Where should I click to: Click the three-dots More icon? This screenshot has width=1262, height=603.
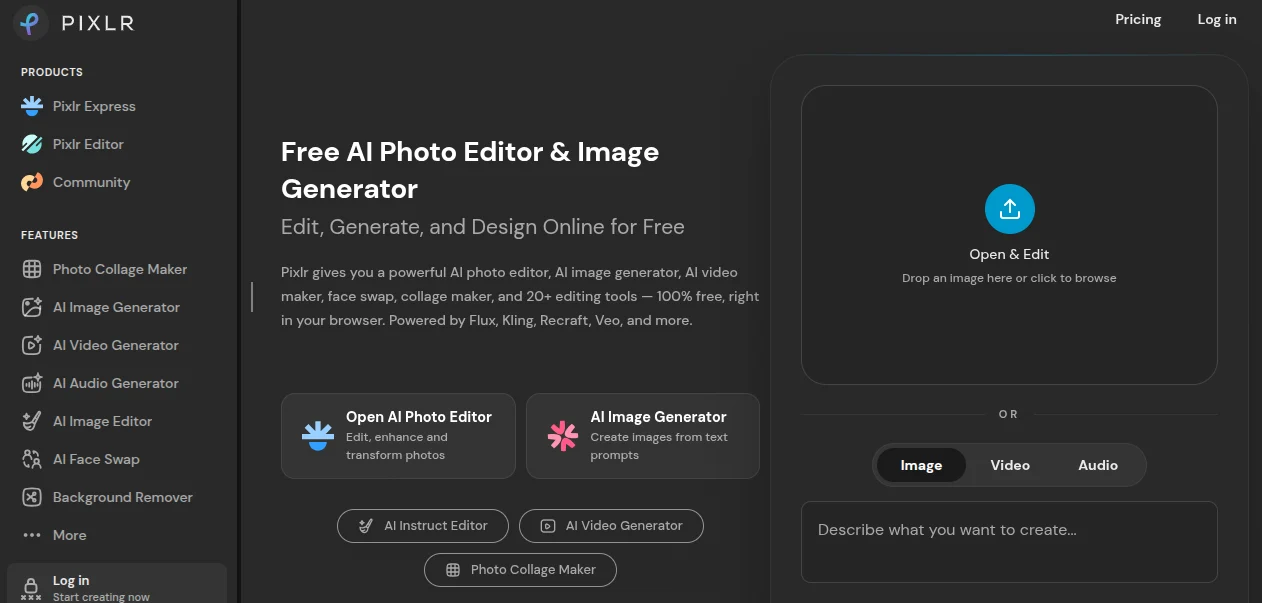32,535
